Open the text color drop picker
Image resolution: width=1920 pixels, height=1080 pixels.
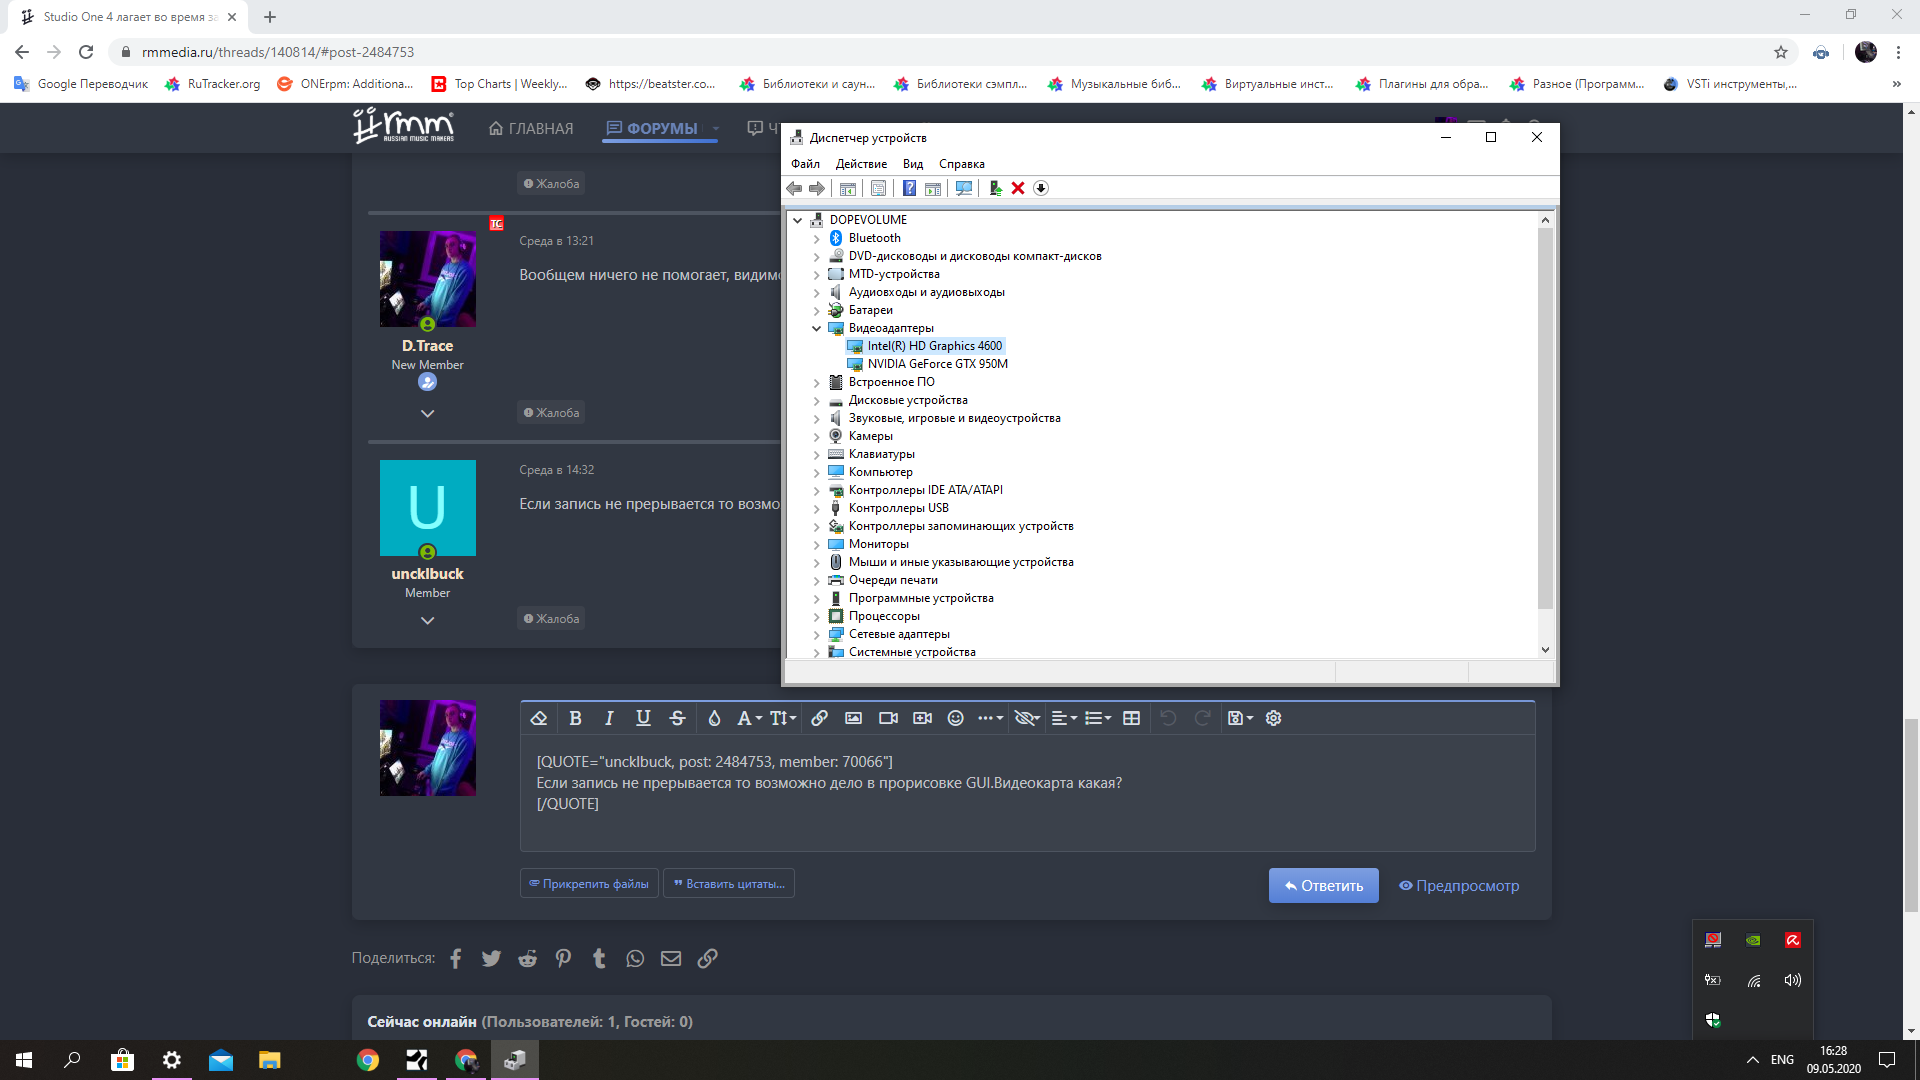pos(714,718)
